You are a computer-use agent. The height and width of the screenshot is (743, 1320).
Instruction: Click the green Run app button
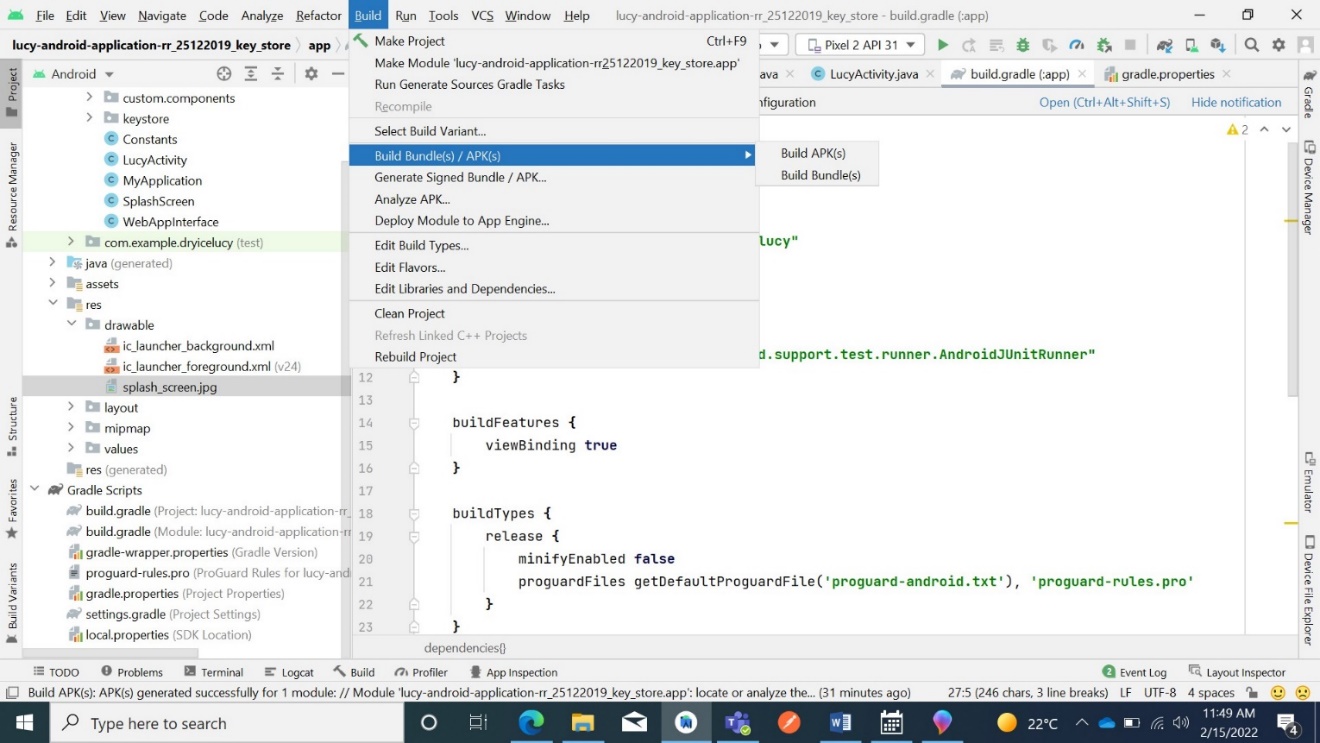coord(942,45)
